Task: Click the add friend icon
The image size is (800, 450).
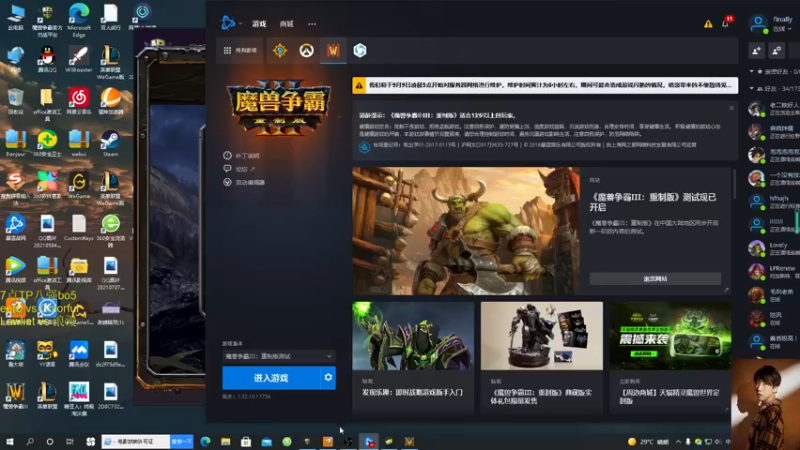Action: [756, 50]
